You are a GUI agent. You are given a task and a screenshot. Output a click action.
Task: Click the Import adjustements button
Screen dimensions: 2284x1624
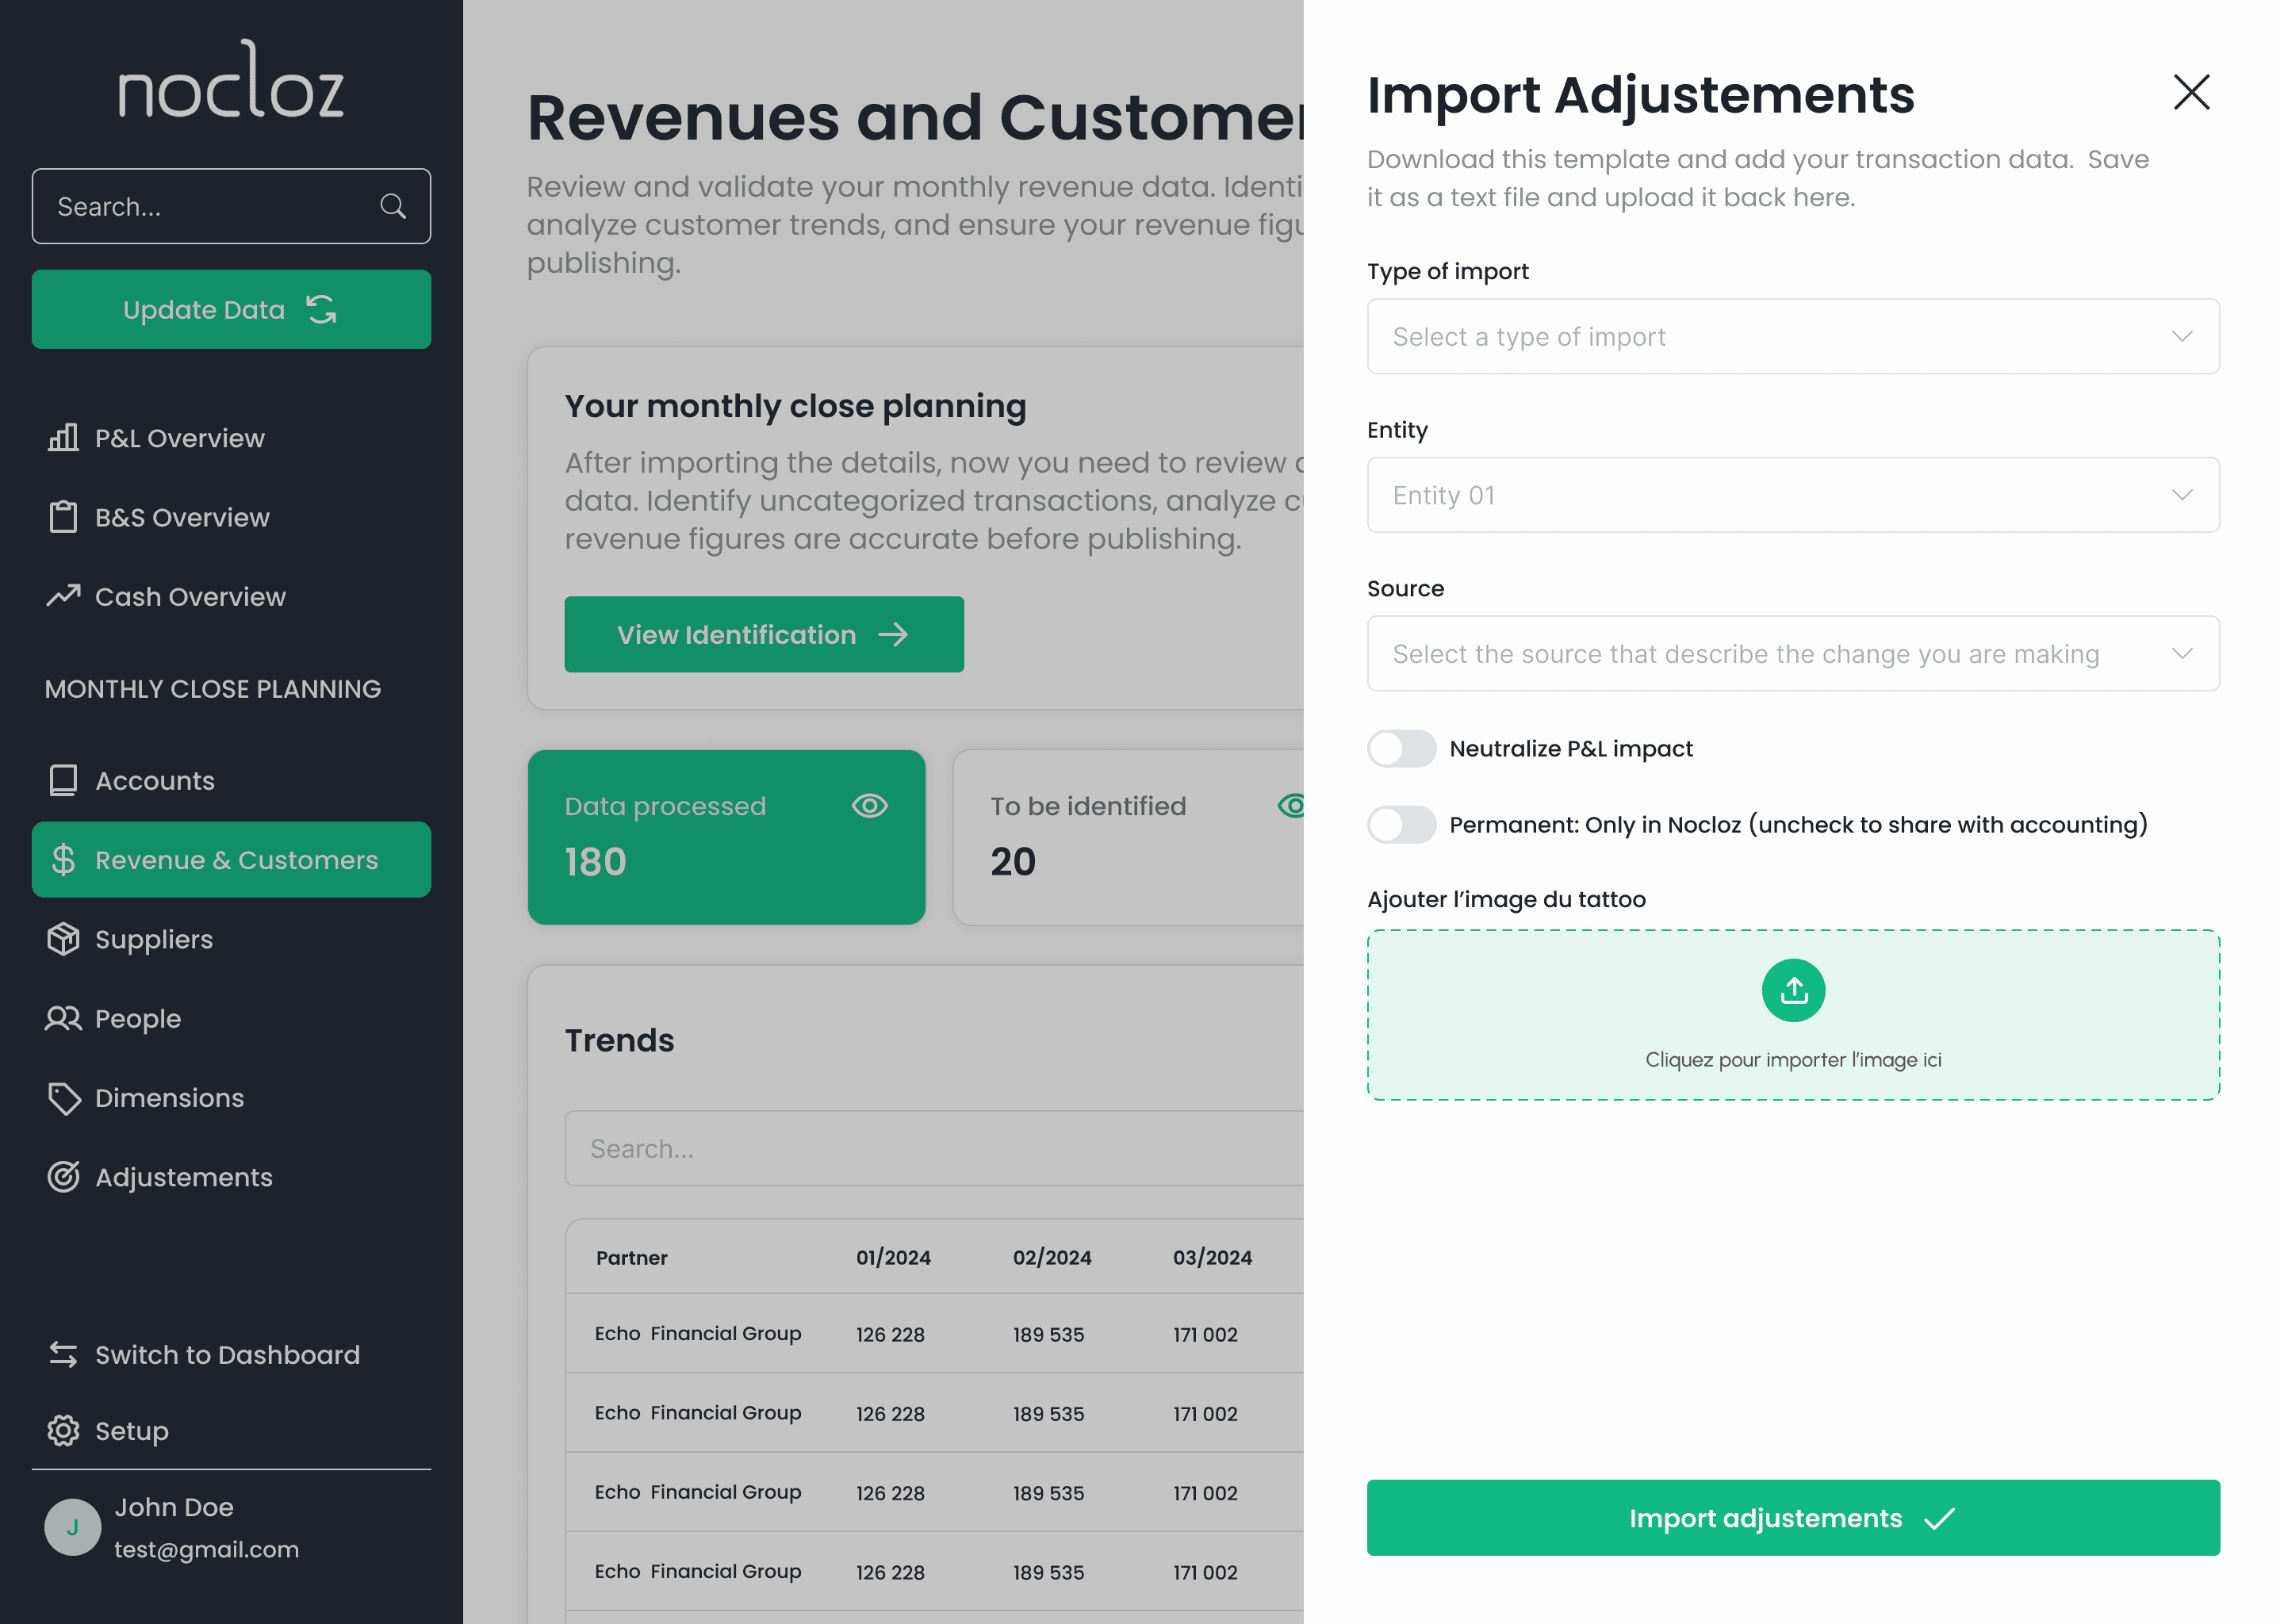coord(1792,1518)
